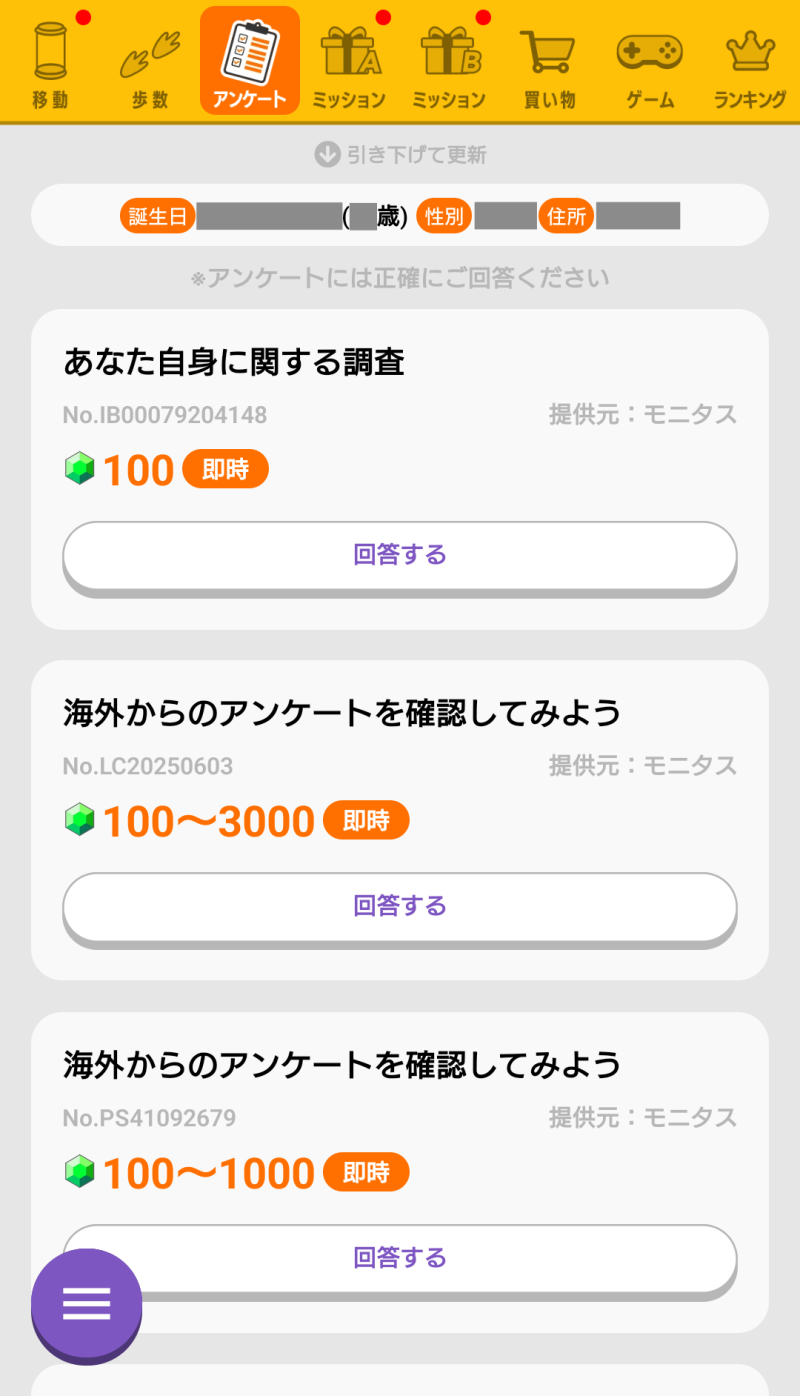
Task: Tap the 引き下げて更新 refresh arrow
Action: point(328,155)
